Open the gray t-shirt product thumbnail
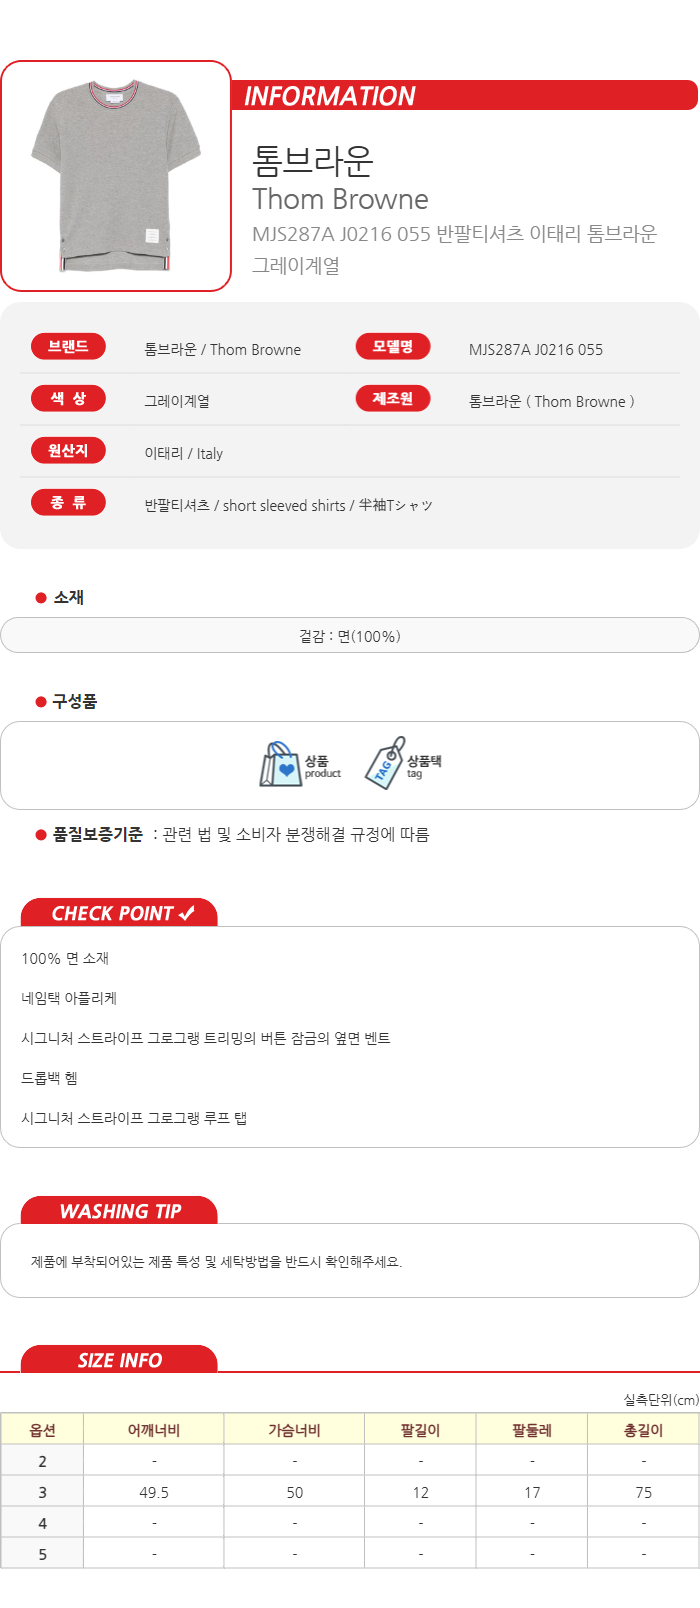Screen dimensions: 700x1608 (x=116, y=176)
